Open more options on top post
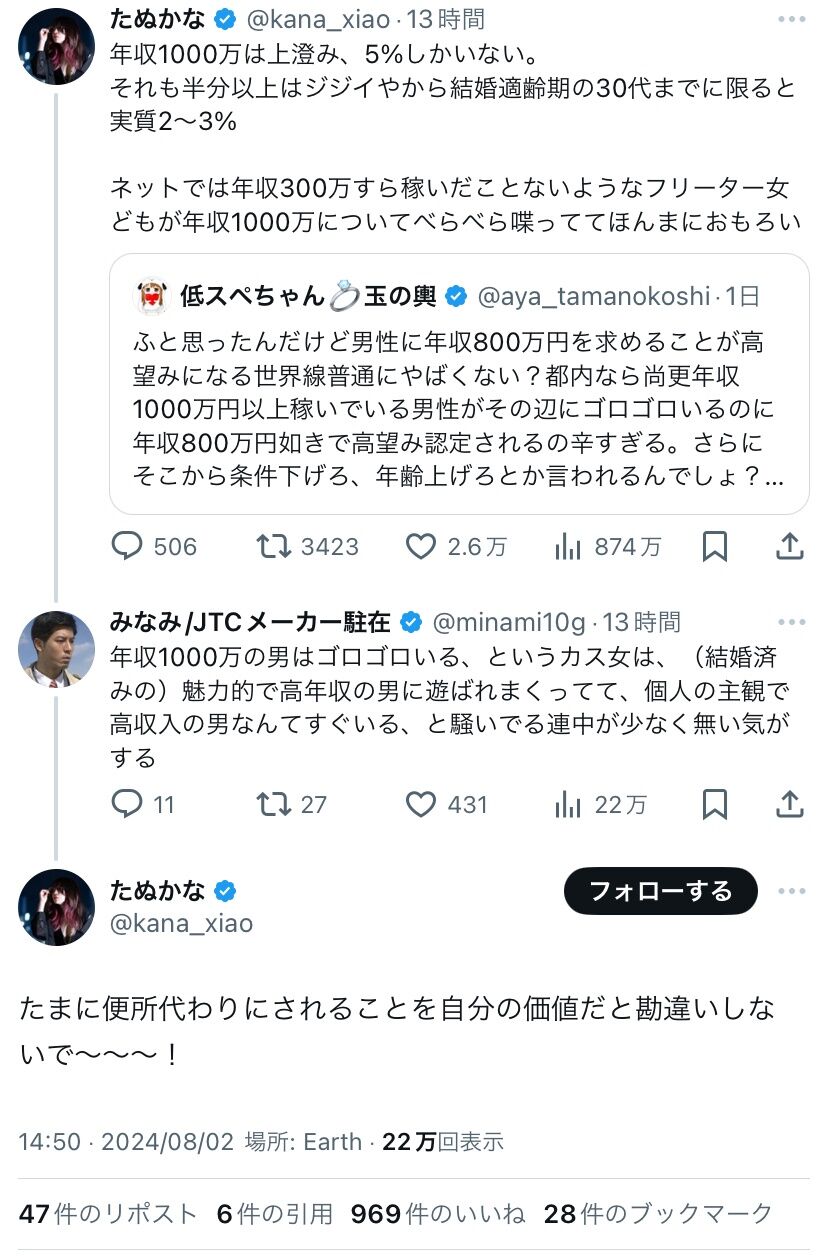828x1256 pixels. [x=791, y=19]
